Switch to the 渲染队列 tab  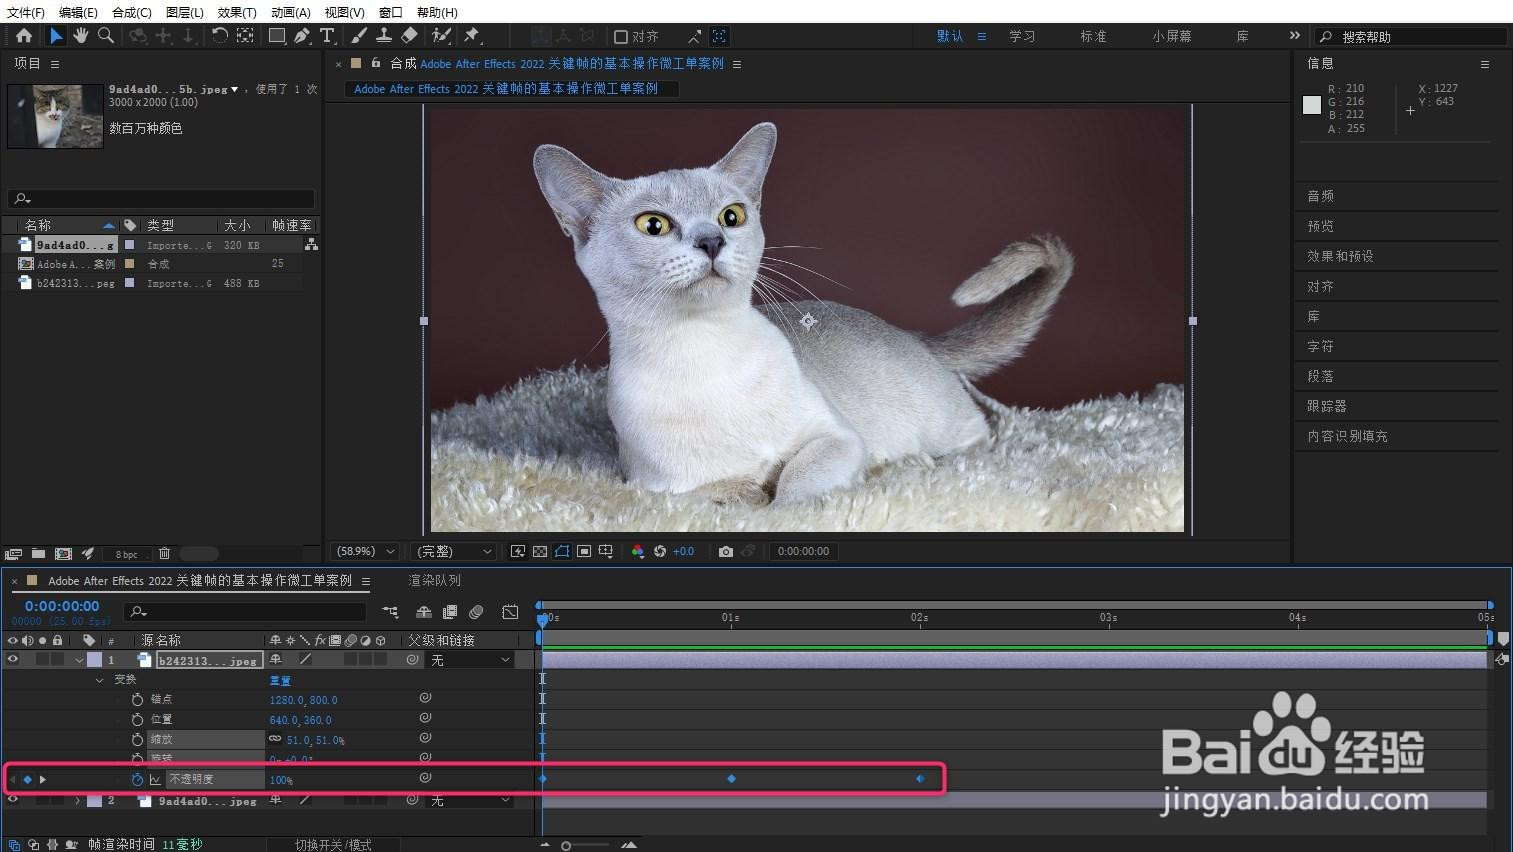434,580
